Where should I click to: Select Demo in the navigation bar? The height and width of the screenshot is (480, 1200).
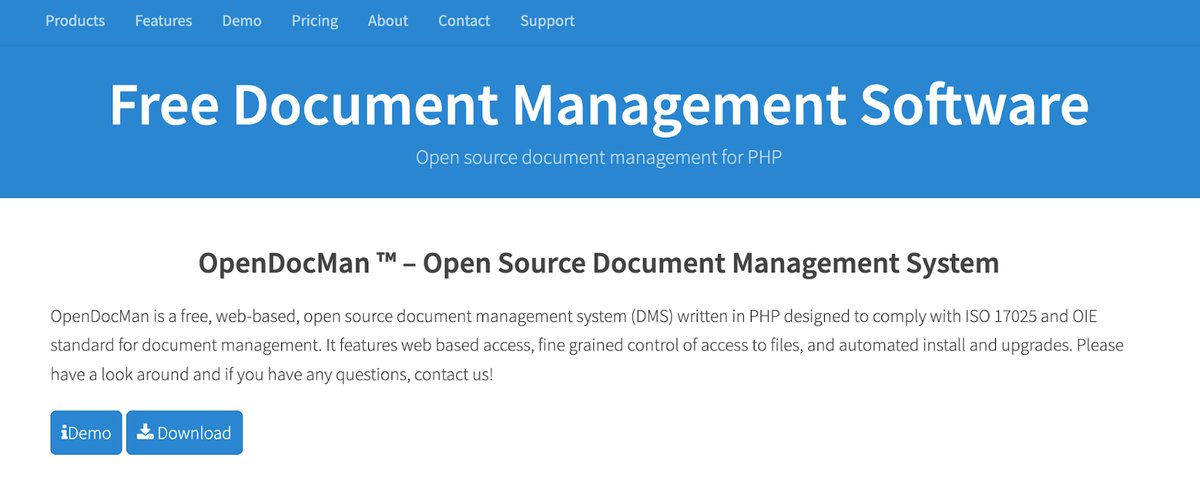[x=242, y=20]
